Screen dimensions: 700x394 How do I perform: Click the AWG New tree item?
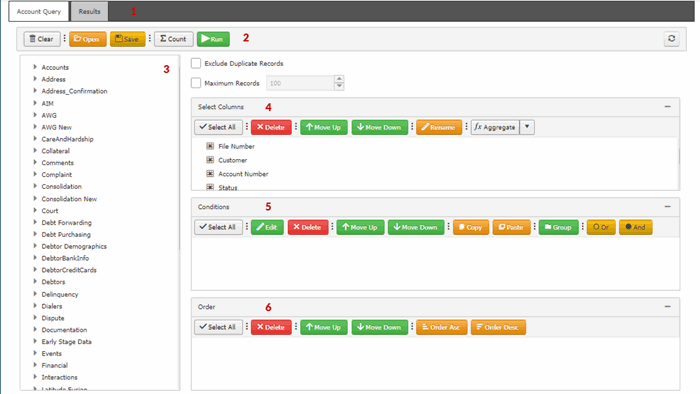click(57, 127)
